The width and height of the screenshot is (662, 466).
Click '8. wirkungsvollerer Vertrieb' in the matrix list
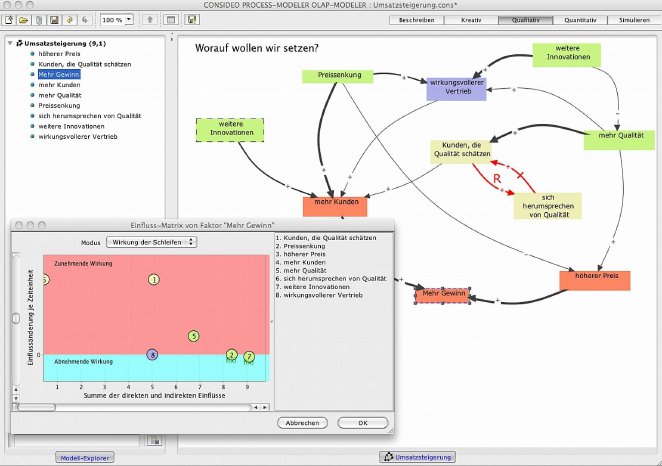(x=319, y=295)
